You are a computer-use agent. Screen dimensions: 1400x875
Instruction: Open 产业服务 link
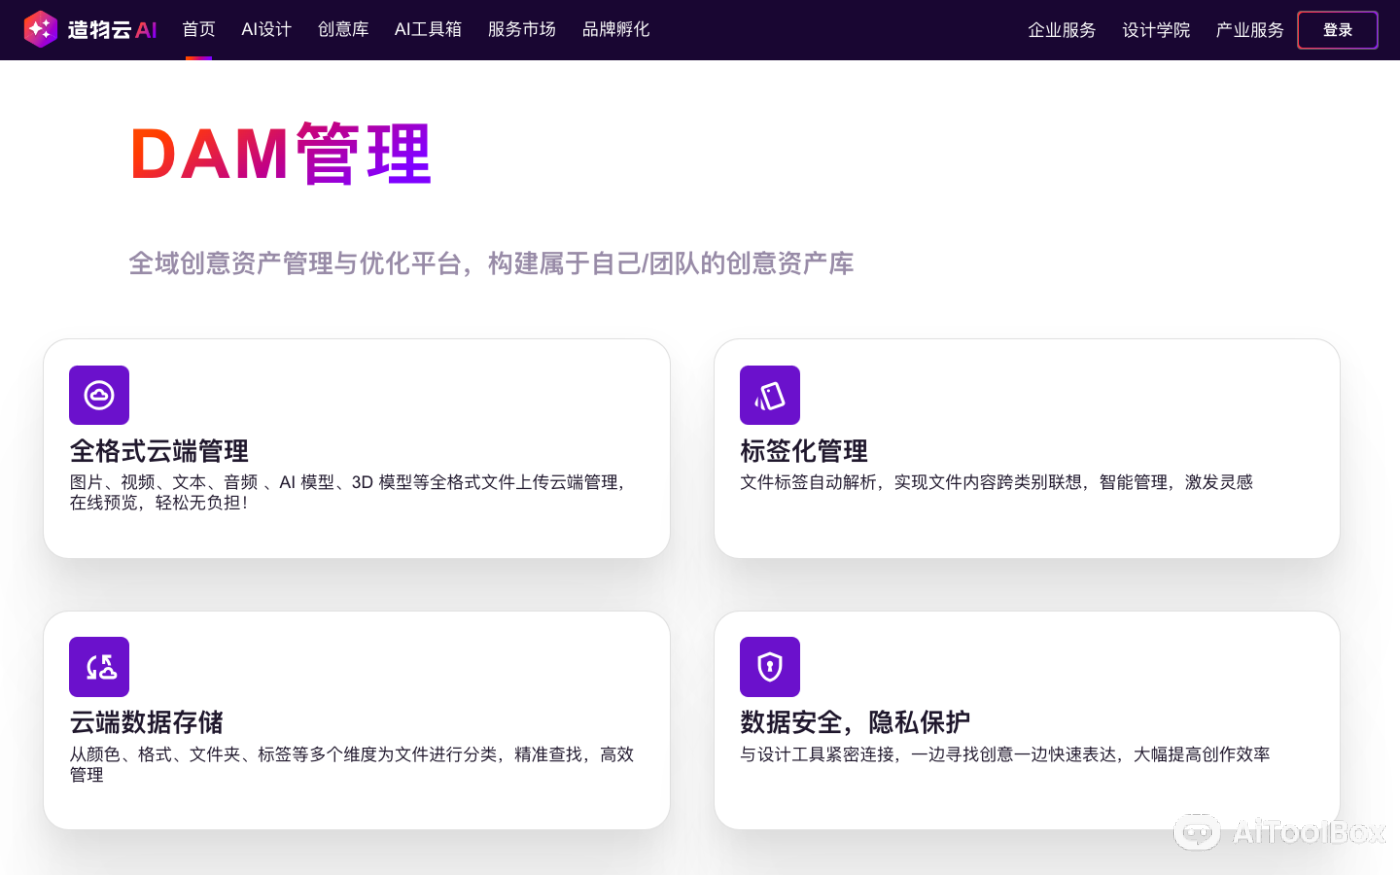(x=1249, y=30)
